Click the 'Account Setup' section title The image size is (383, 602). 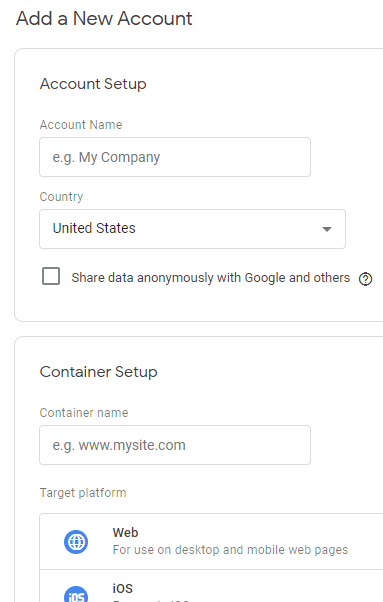(x=93, y=84)
